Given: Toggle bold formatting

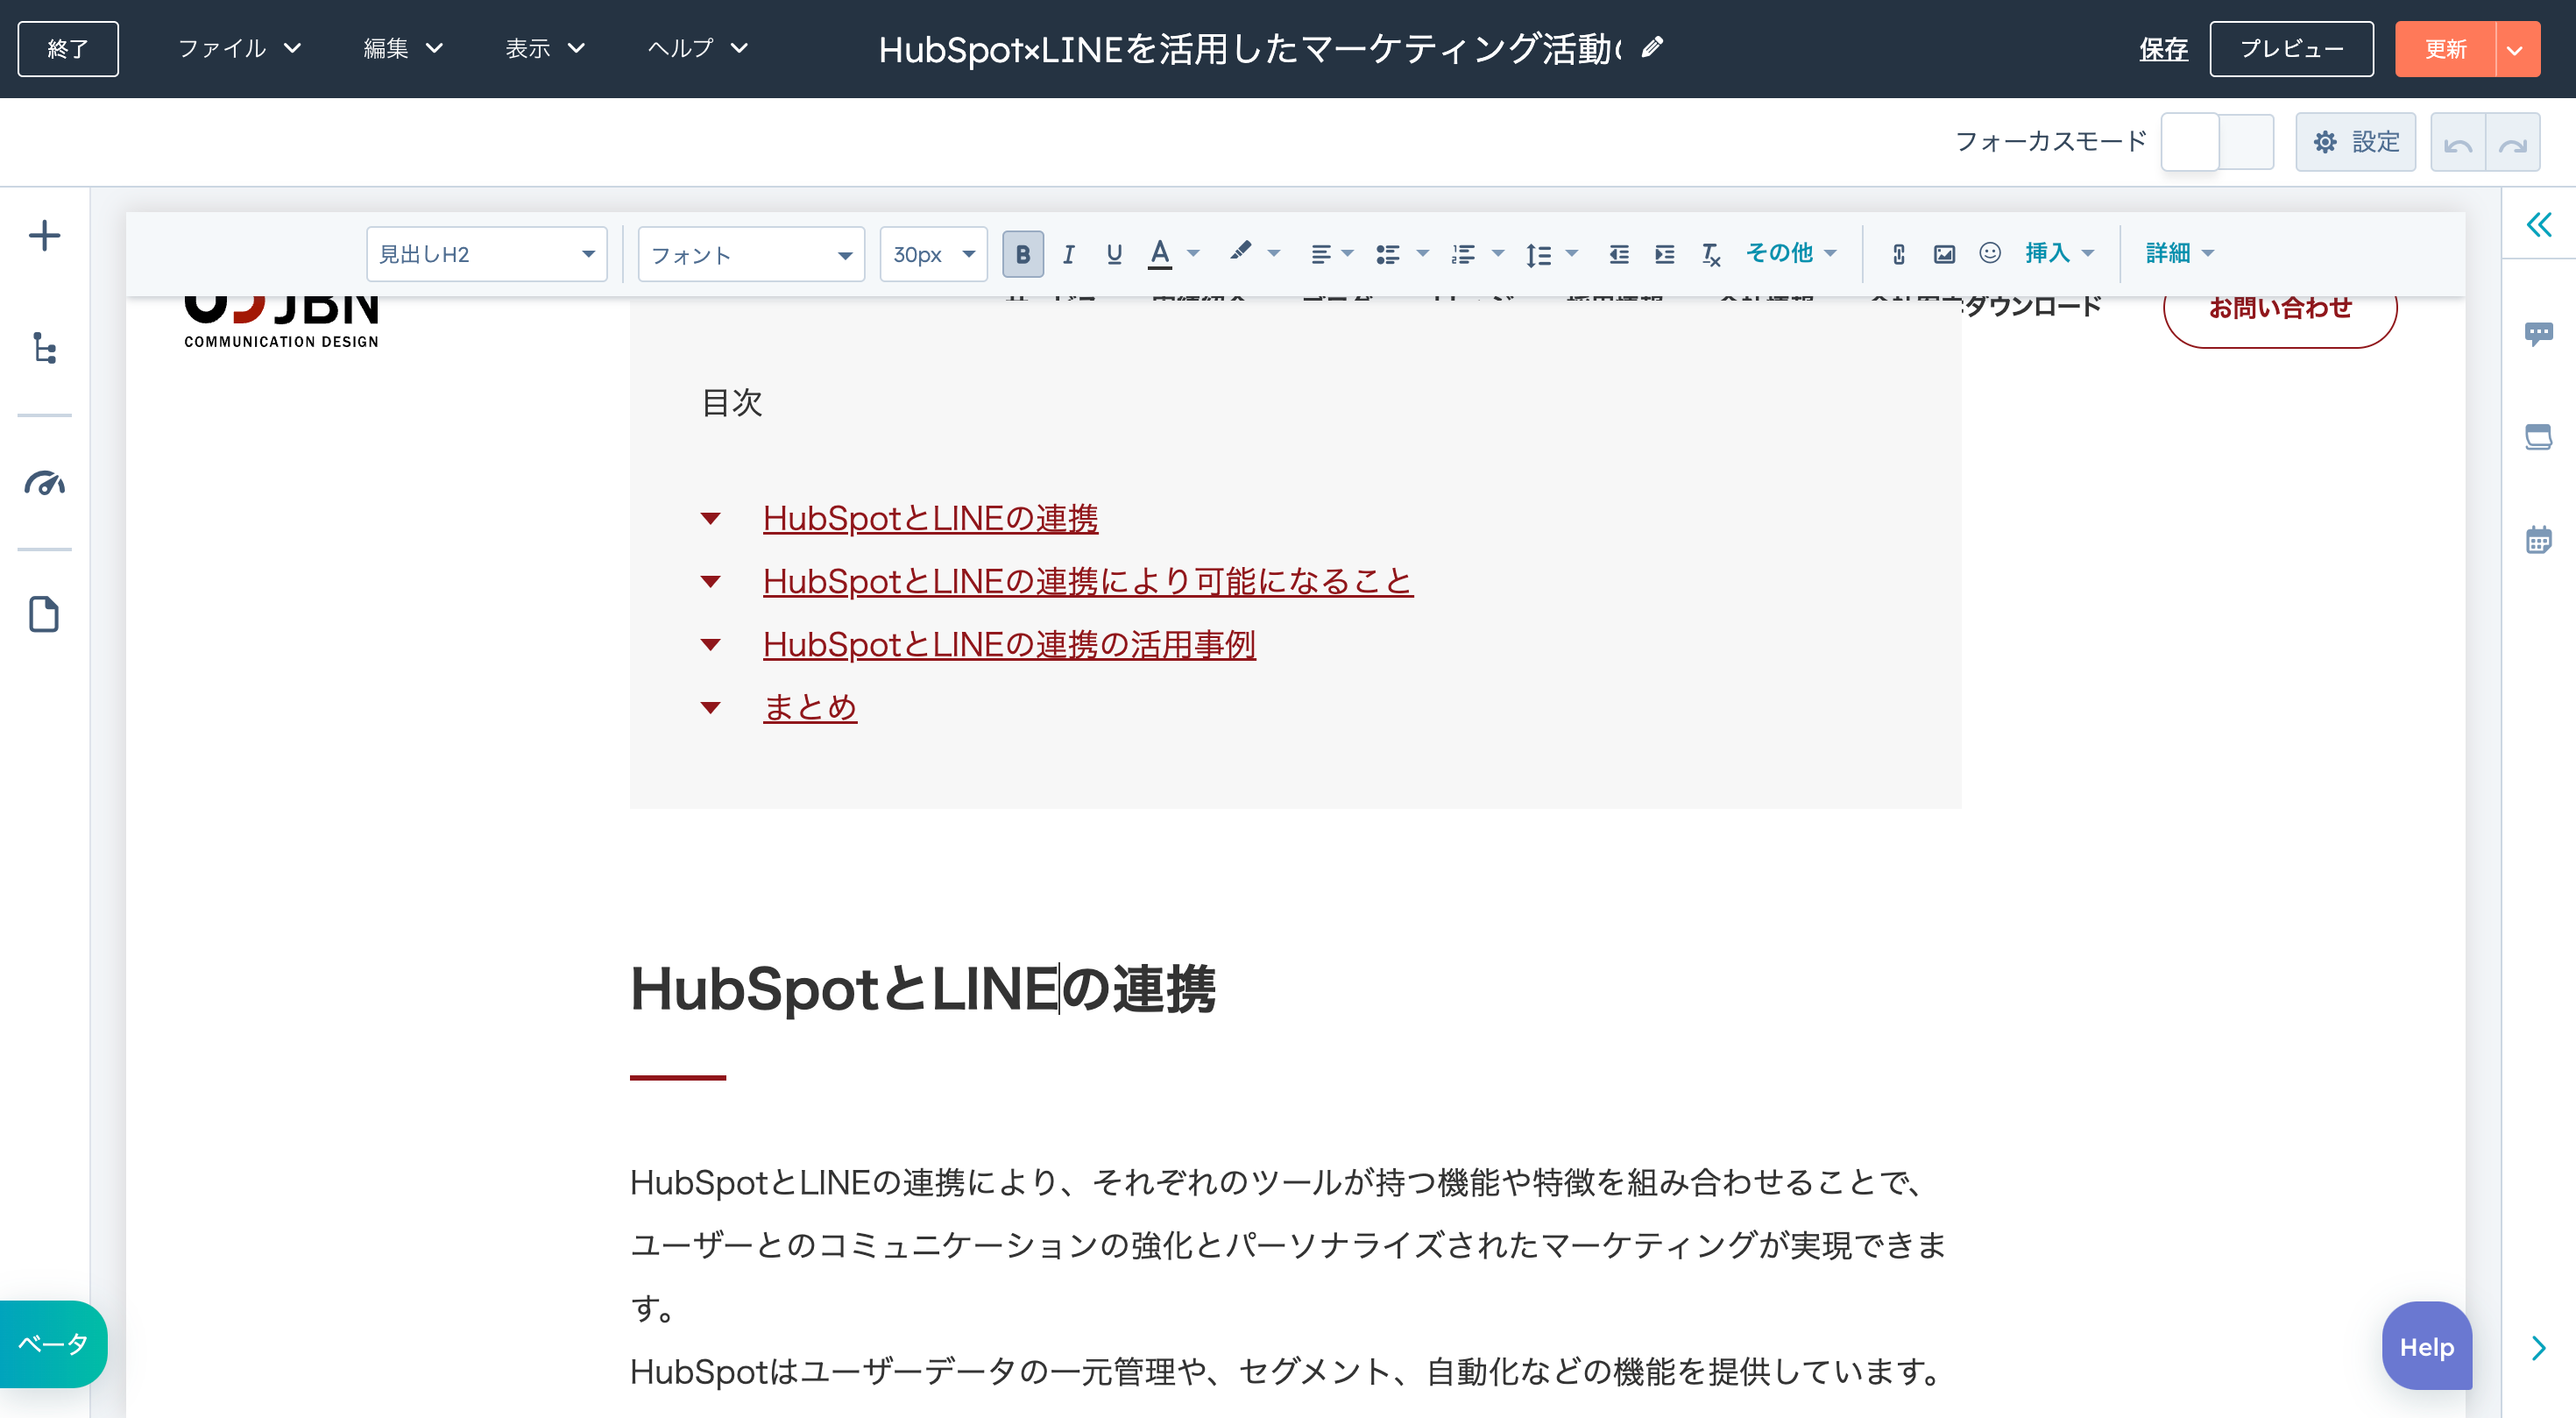Looking at the screenshot, I should [1022, 254].
